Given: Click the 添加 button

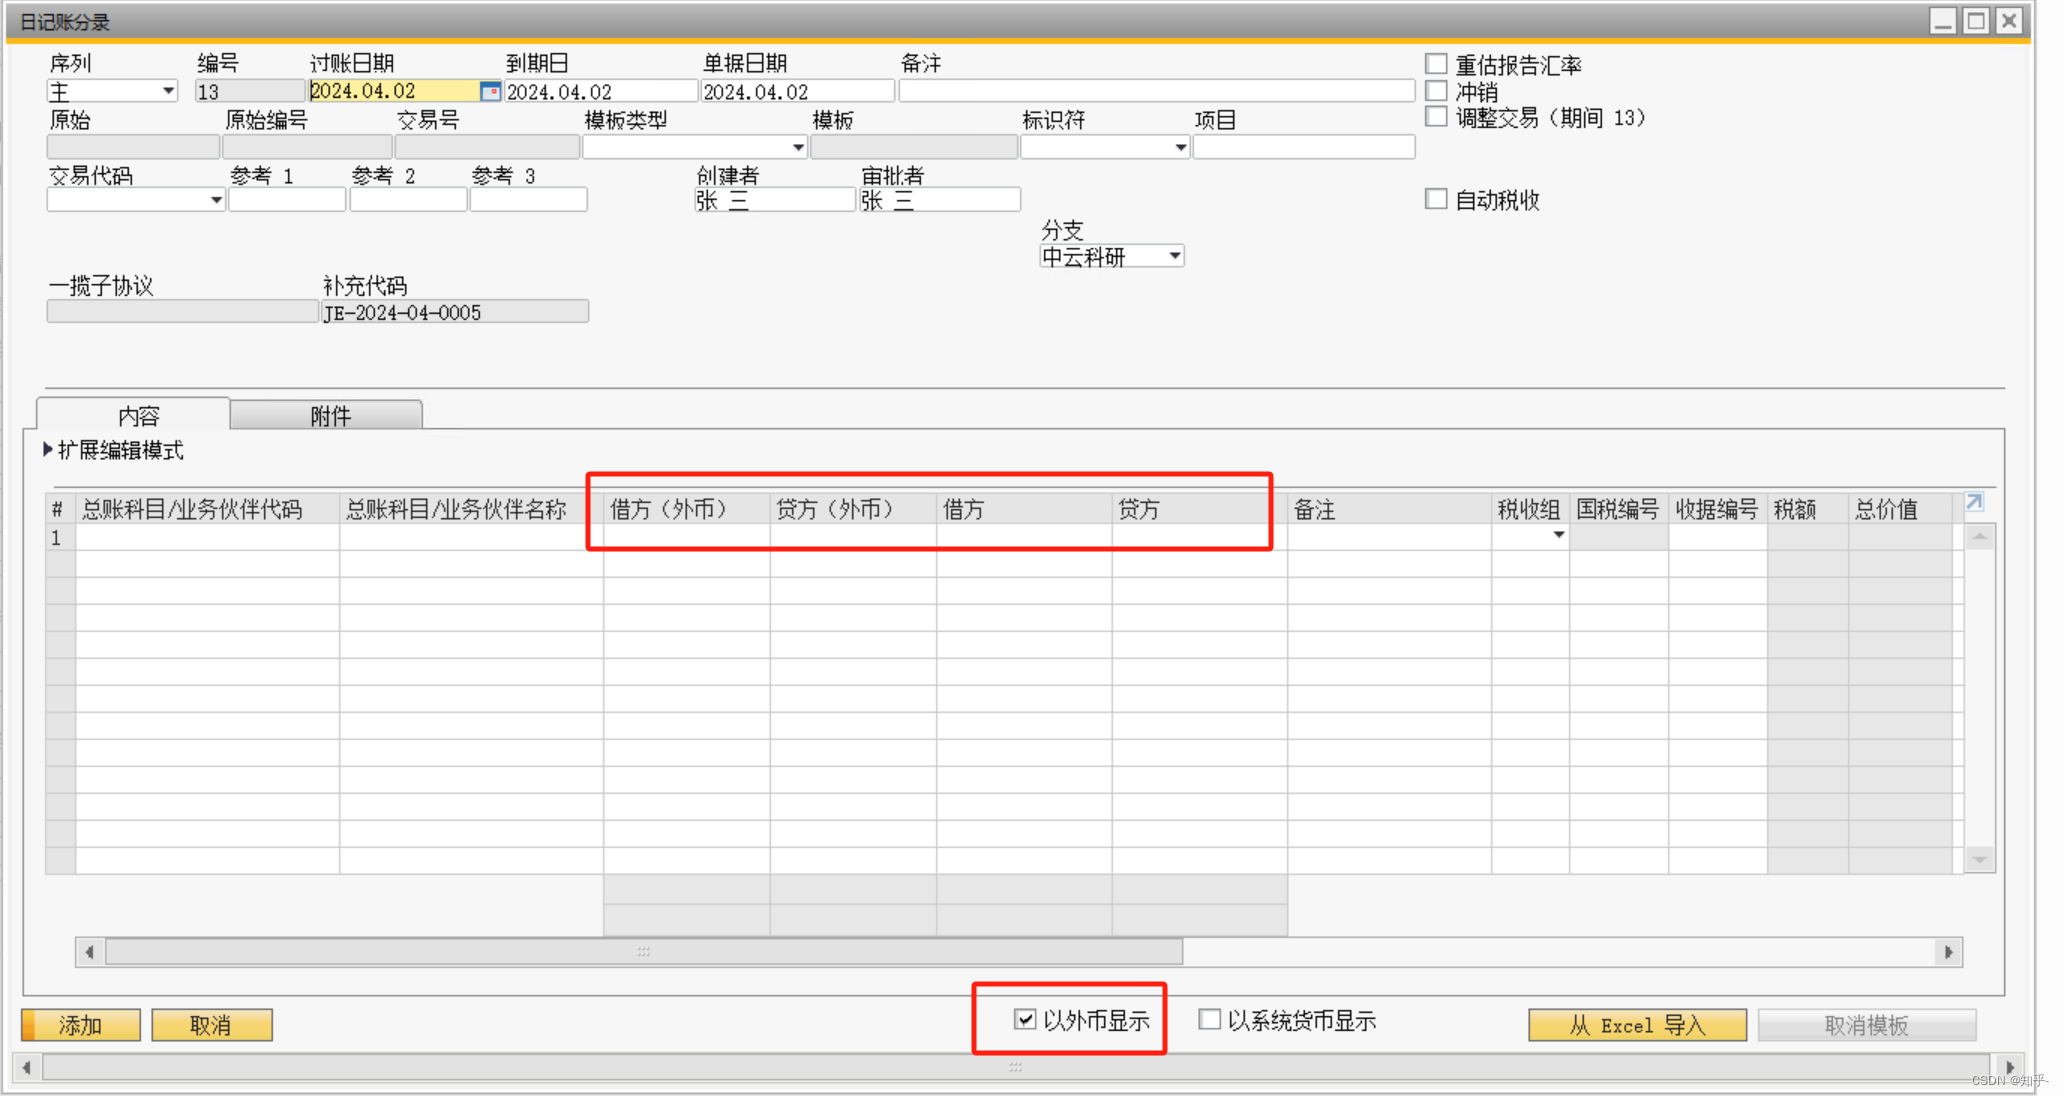Looking at the screenshot, I should tap(81, 1025).
